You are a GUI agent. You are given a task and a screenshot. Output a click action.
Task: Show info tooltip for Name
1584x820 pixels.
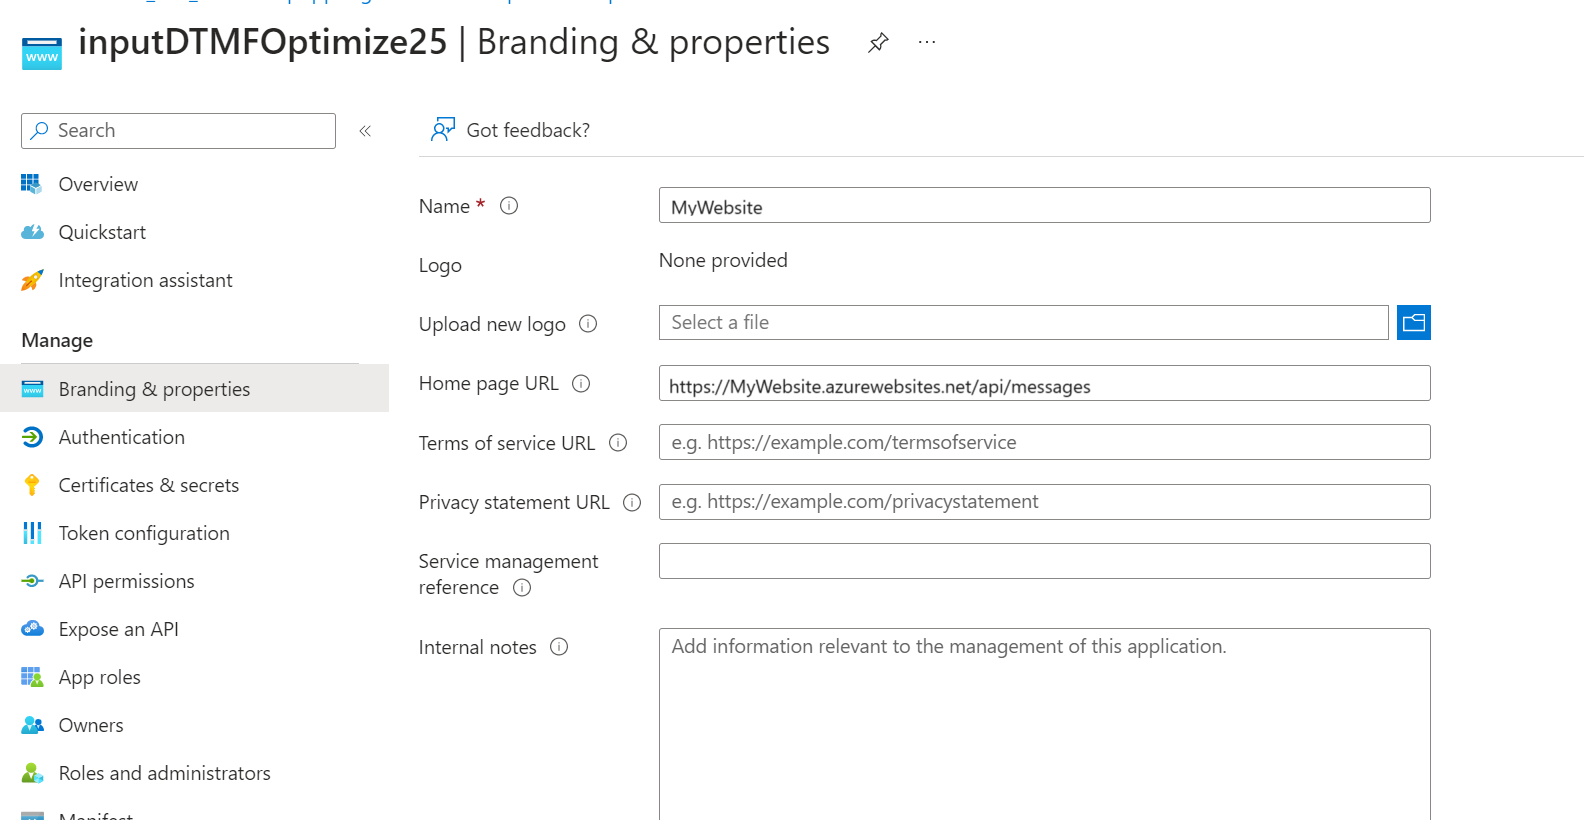(509, 206)
